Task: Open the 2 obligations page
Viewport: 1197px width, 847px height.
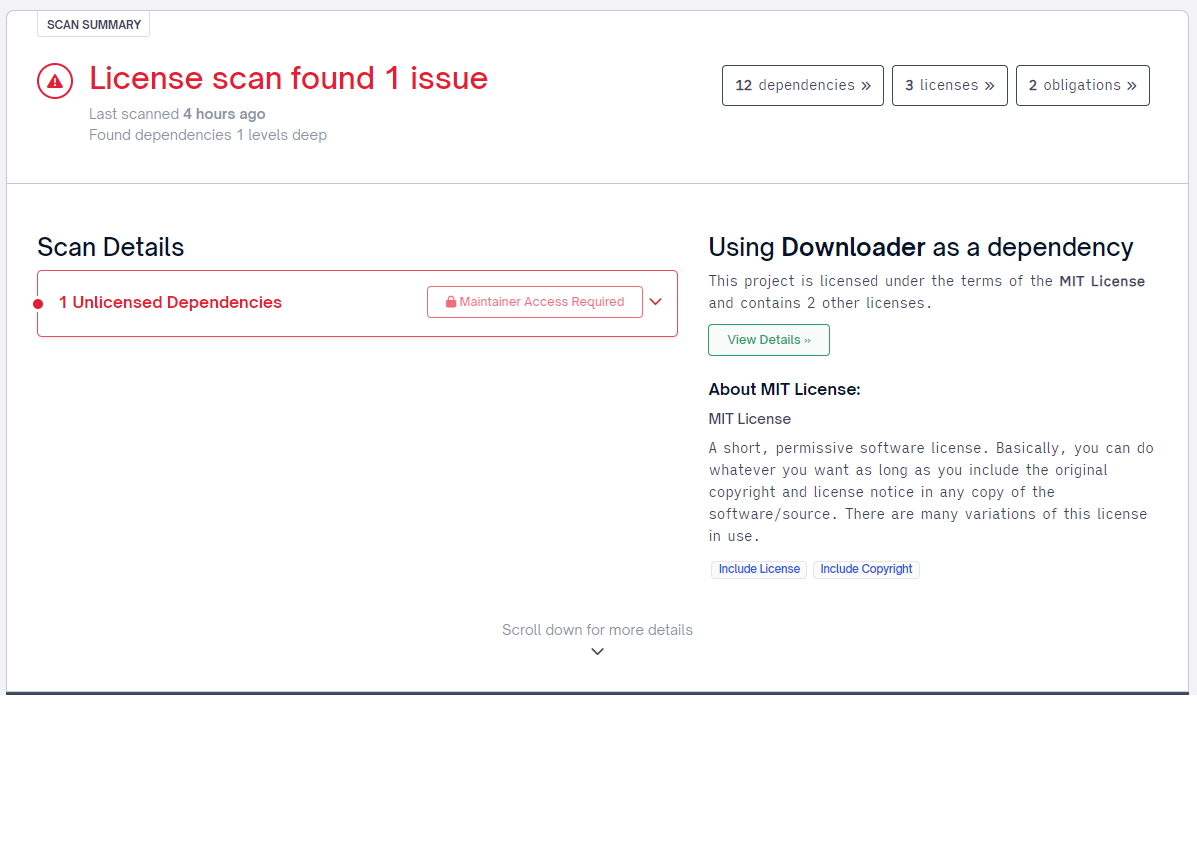Action: click(x=1082, y=85)
